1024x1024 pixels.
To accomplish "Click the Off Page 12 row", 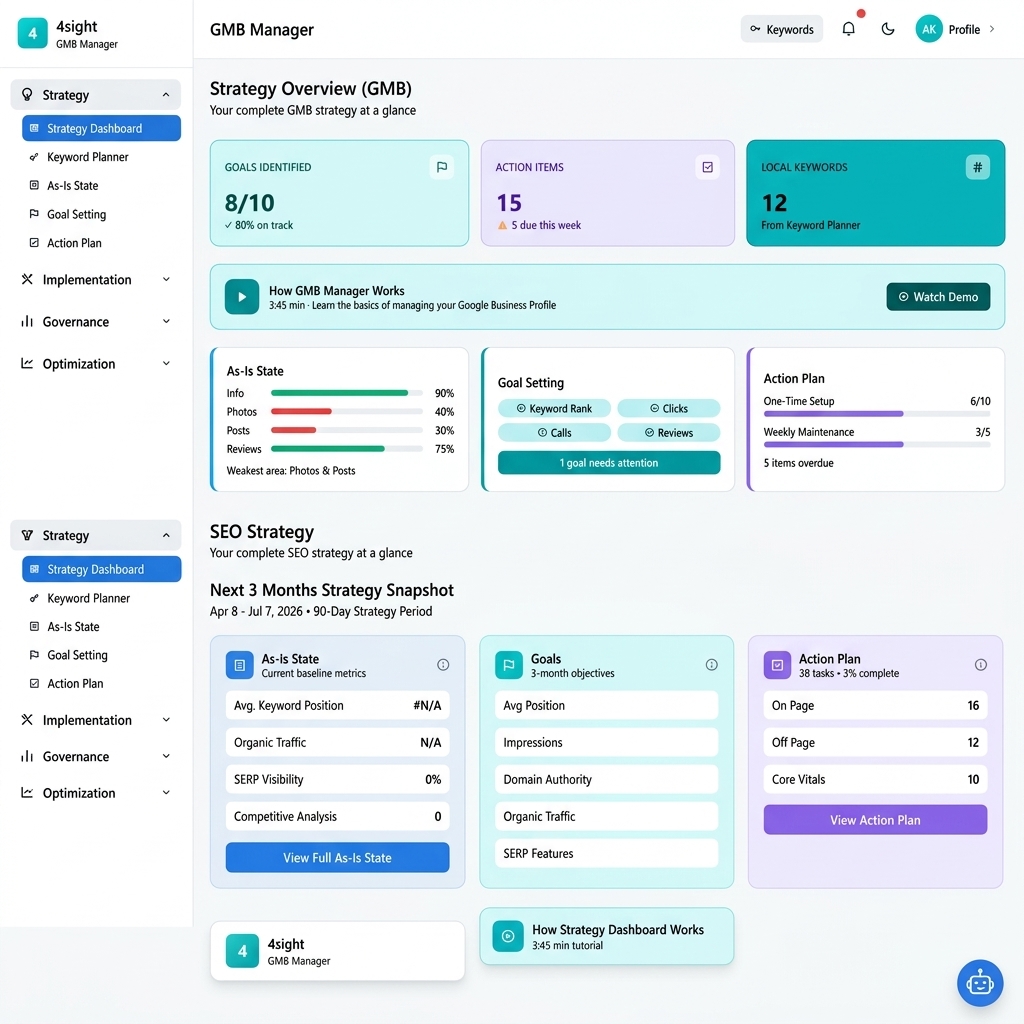I will (x=875, y=743).
